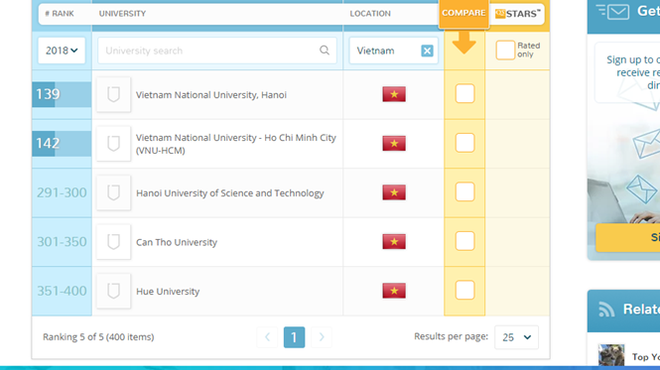Open the 2018 year dropdown
Screen dimensions: 660x370
tap(61, 51)
